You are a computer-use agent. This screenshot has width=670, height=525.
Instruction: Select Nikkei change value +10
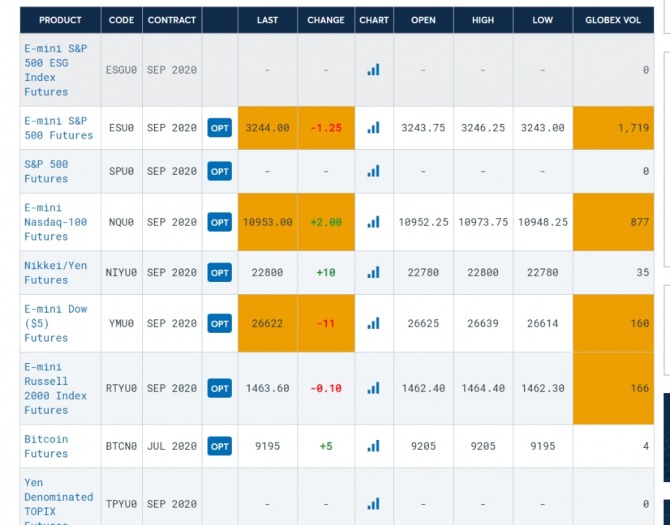coord(326,273)
